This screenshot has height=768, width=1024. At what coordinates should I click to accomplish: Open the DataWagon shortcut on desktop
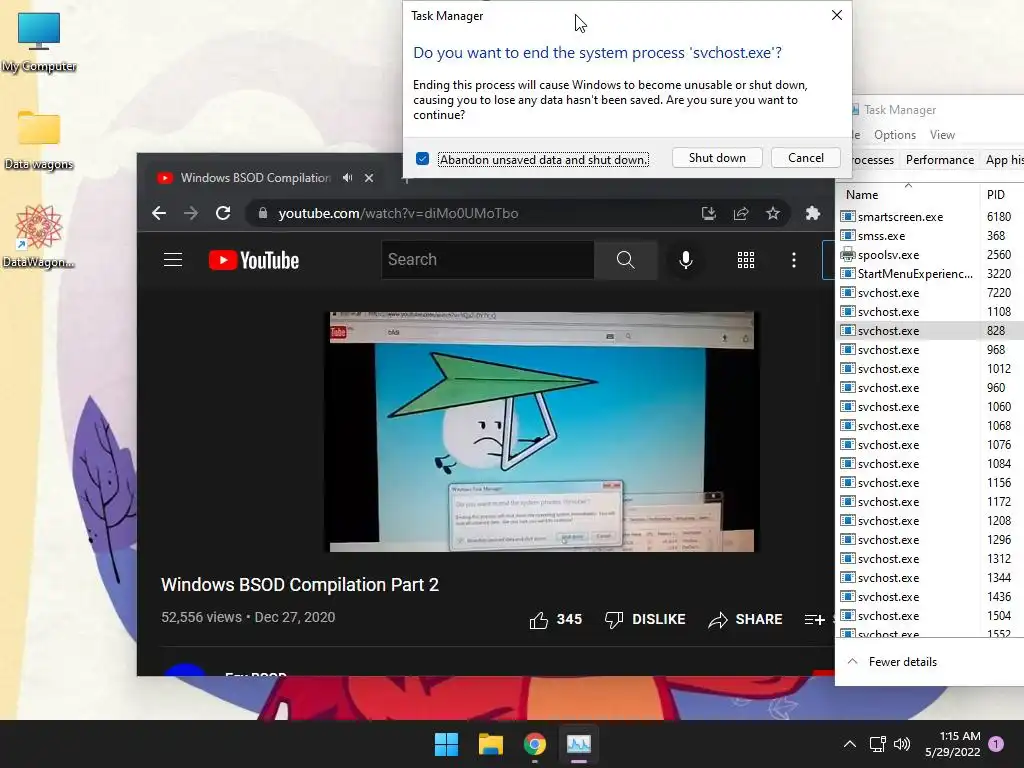tap(39, 236)
